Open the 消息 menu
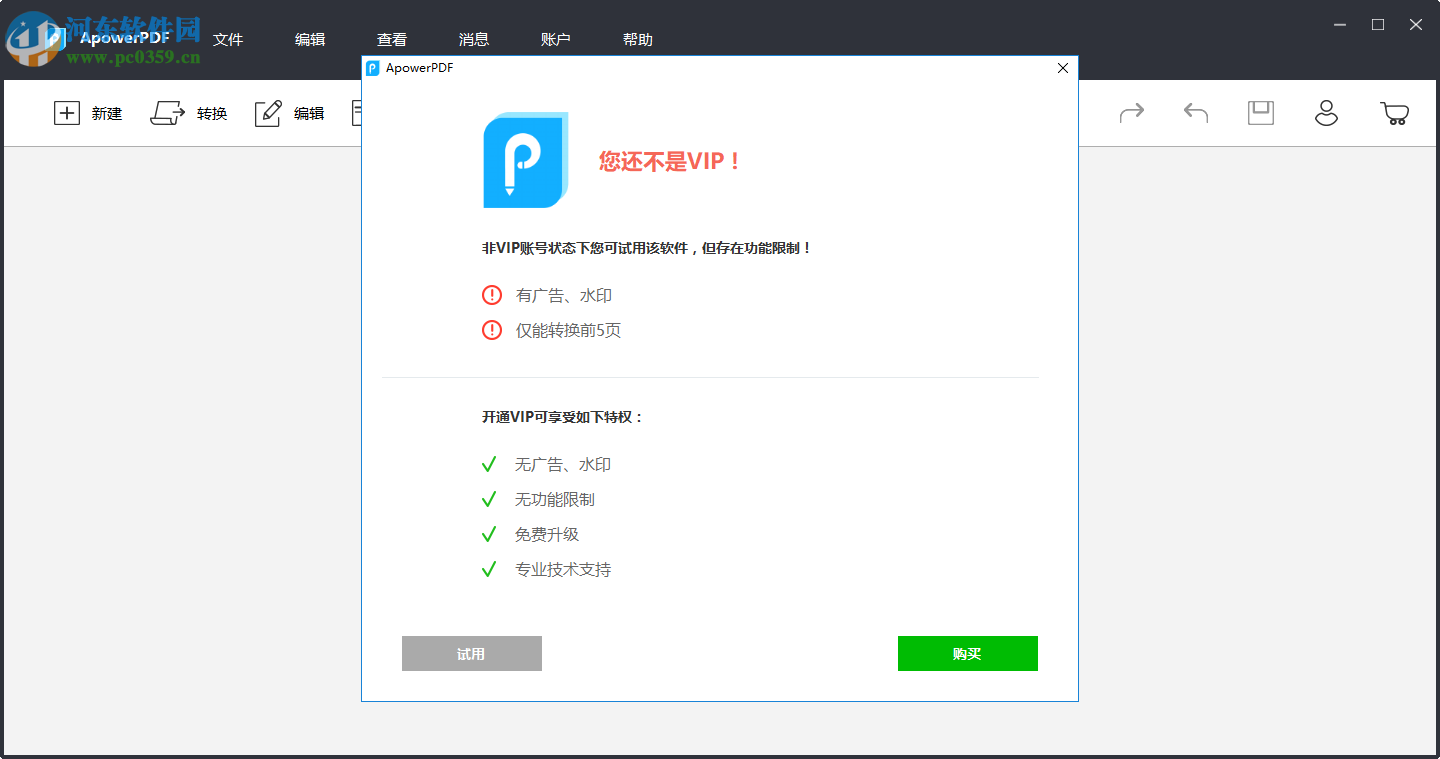 coord(473,39)
